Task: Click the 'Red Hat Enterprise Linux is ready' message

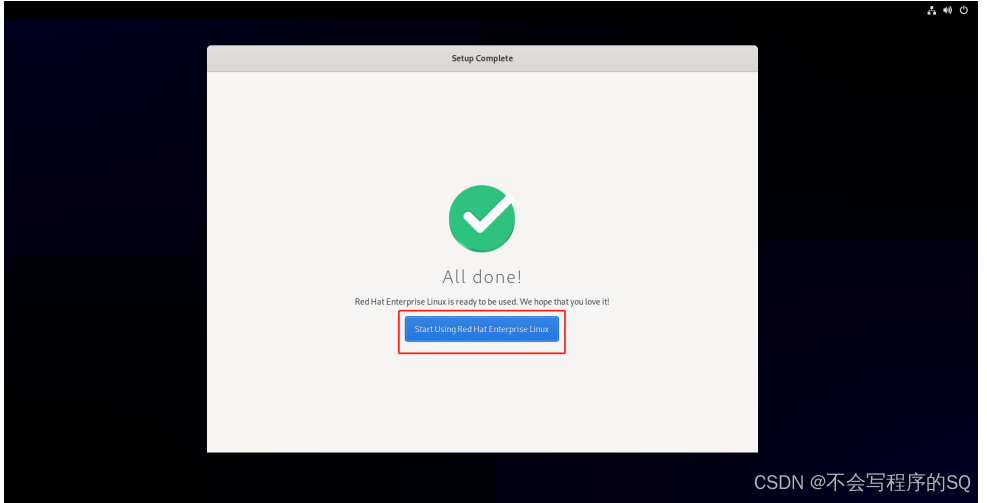Action: coord(482,302)
